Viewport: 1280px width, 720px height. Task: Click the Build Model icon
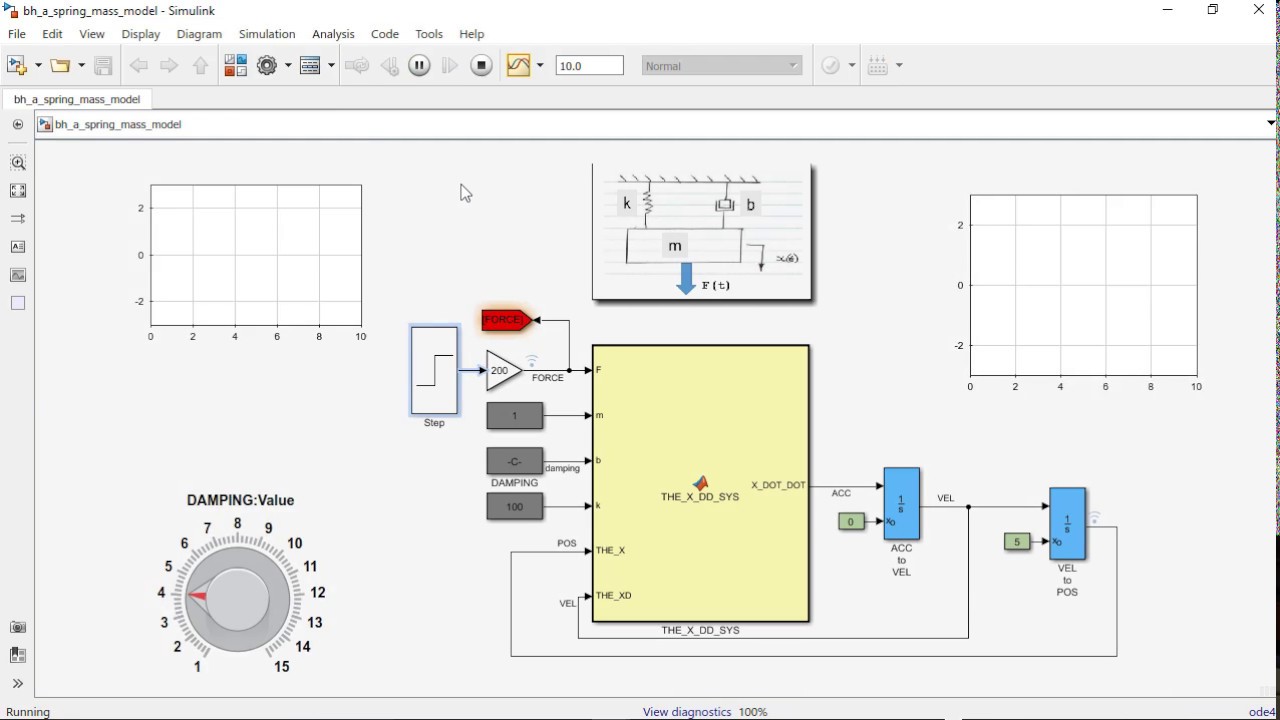878,66
